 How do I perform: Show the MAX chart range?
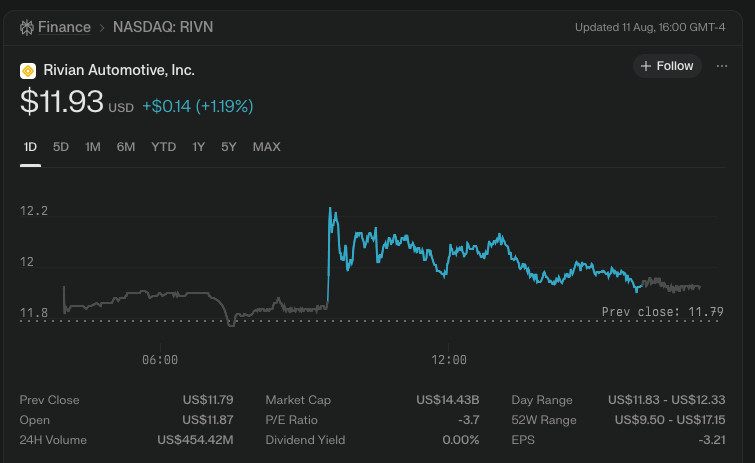click(266, 147)
